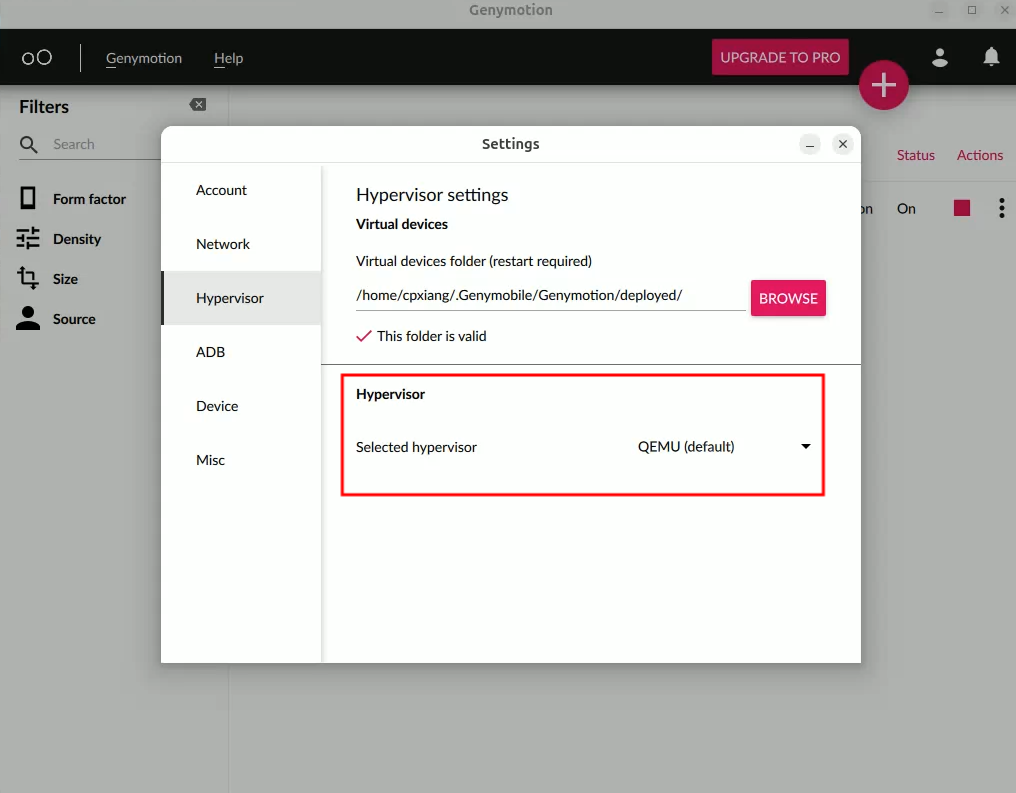This screenshot has height=793, width=1016.
Task: Clear filters with the backspace icon
Action: pos(198,105)
